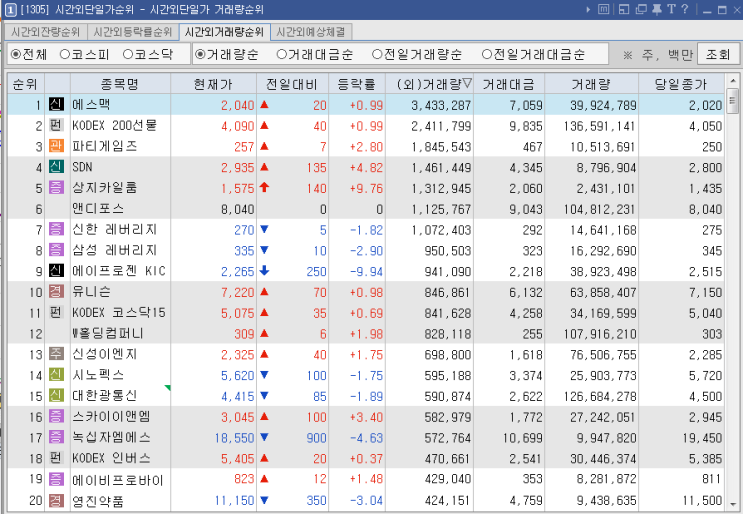Click the 펀 badge next to KODEX 코스닥15
The image size is (743, 514).
56,313
